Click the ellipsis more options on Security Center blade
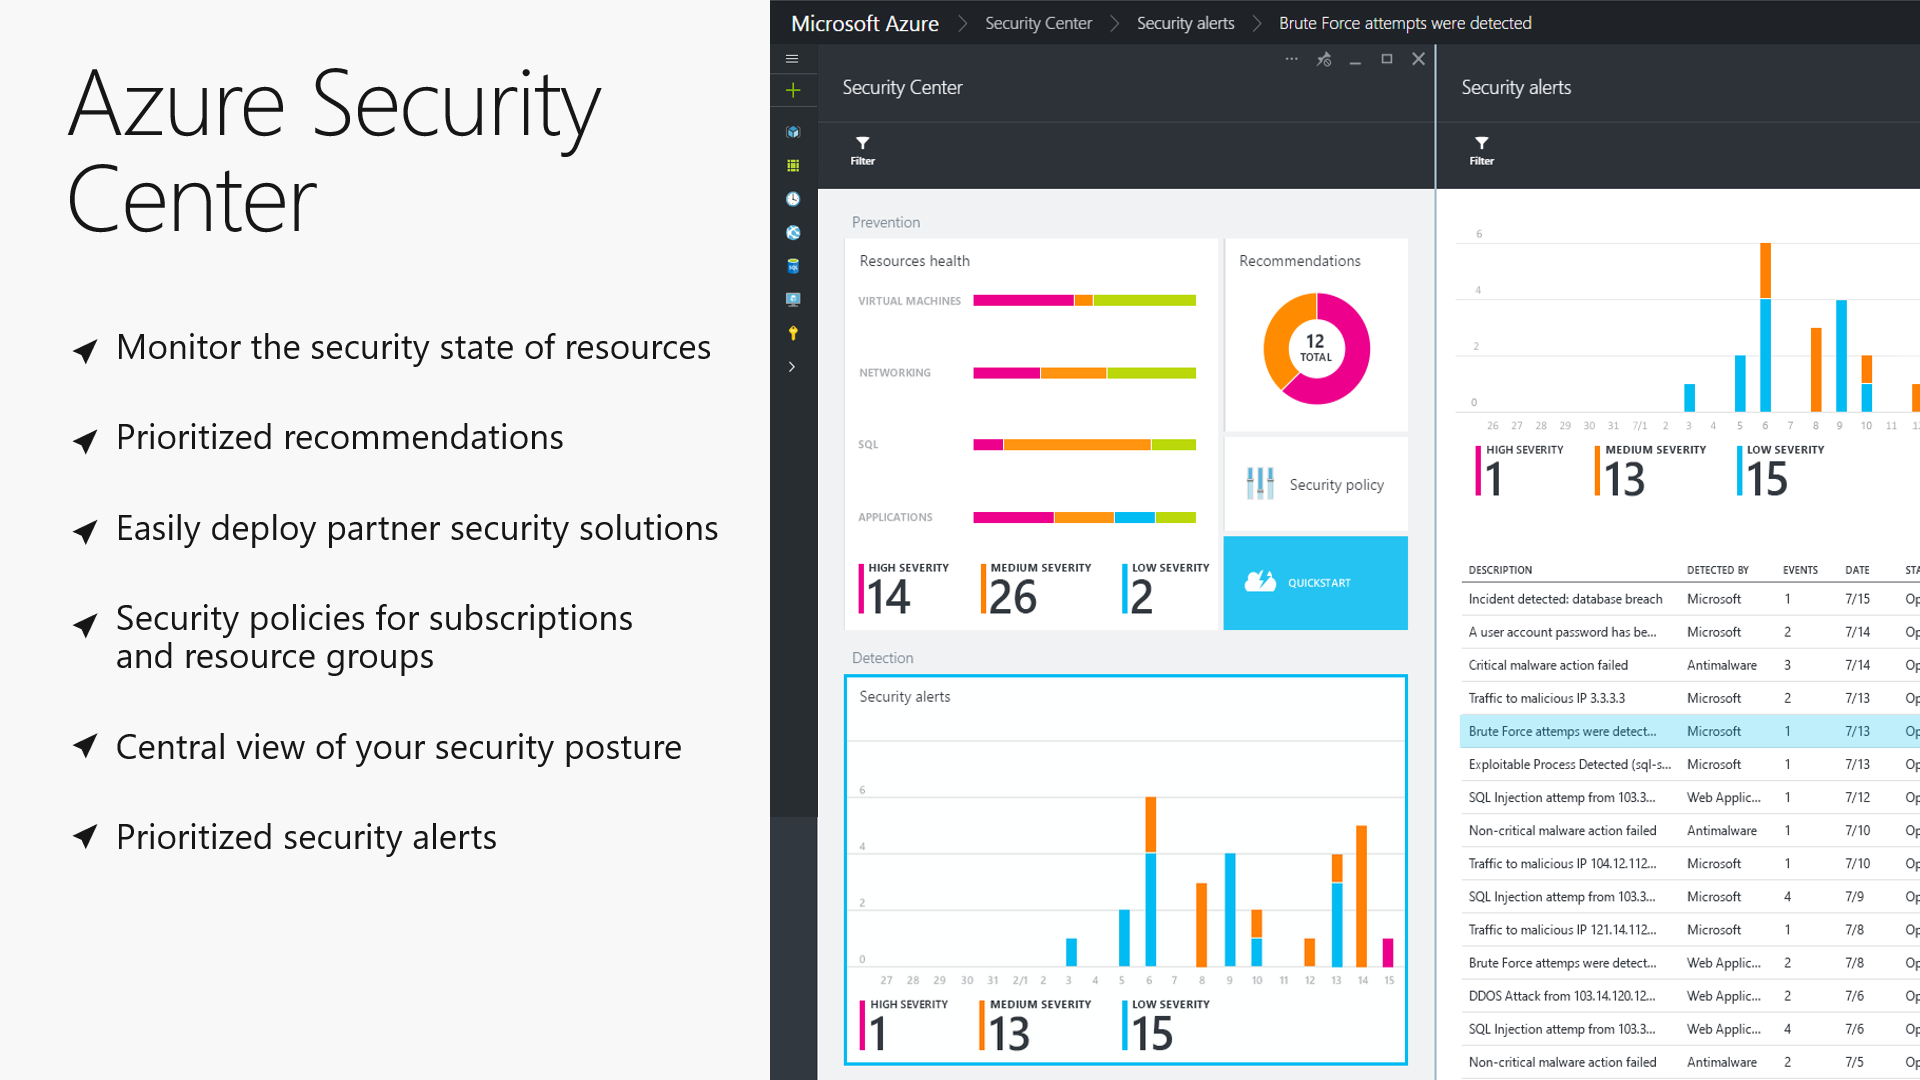 pyautogui.click(x=1292, y=59)
